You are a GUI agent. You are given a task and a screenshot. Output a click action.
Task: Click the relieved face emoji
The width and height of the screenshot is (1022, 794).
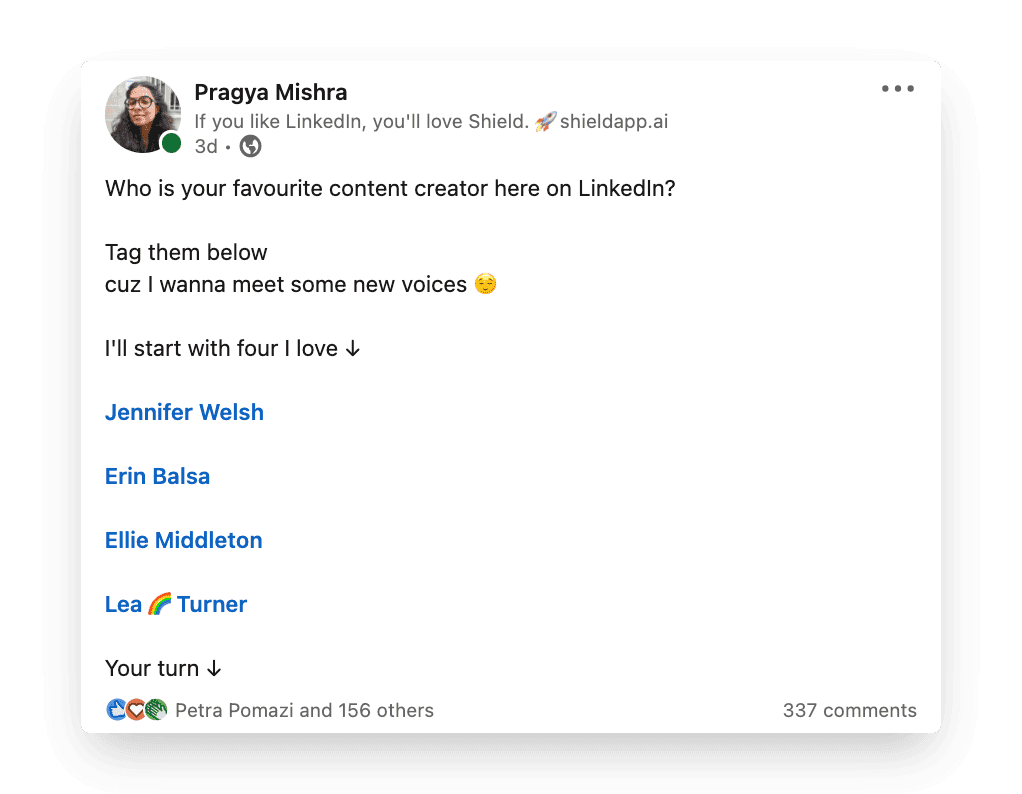[x=486, y=284]
